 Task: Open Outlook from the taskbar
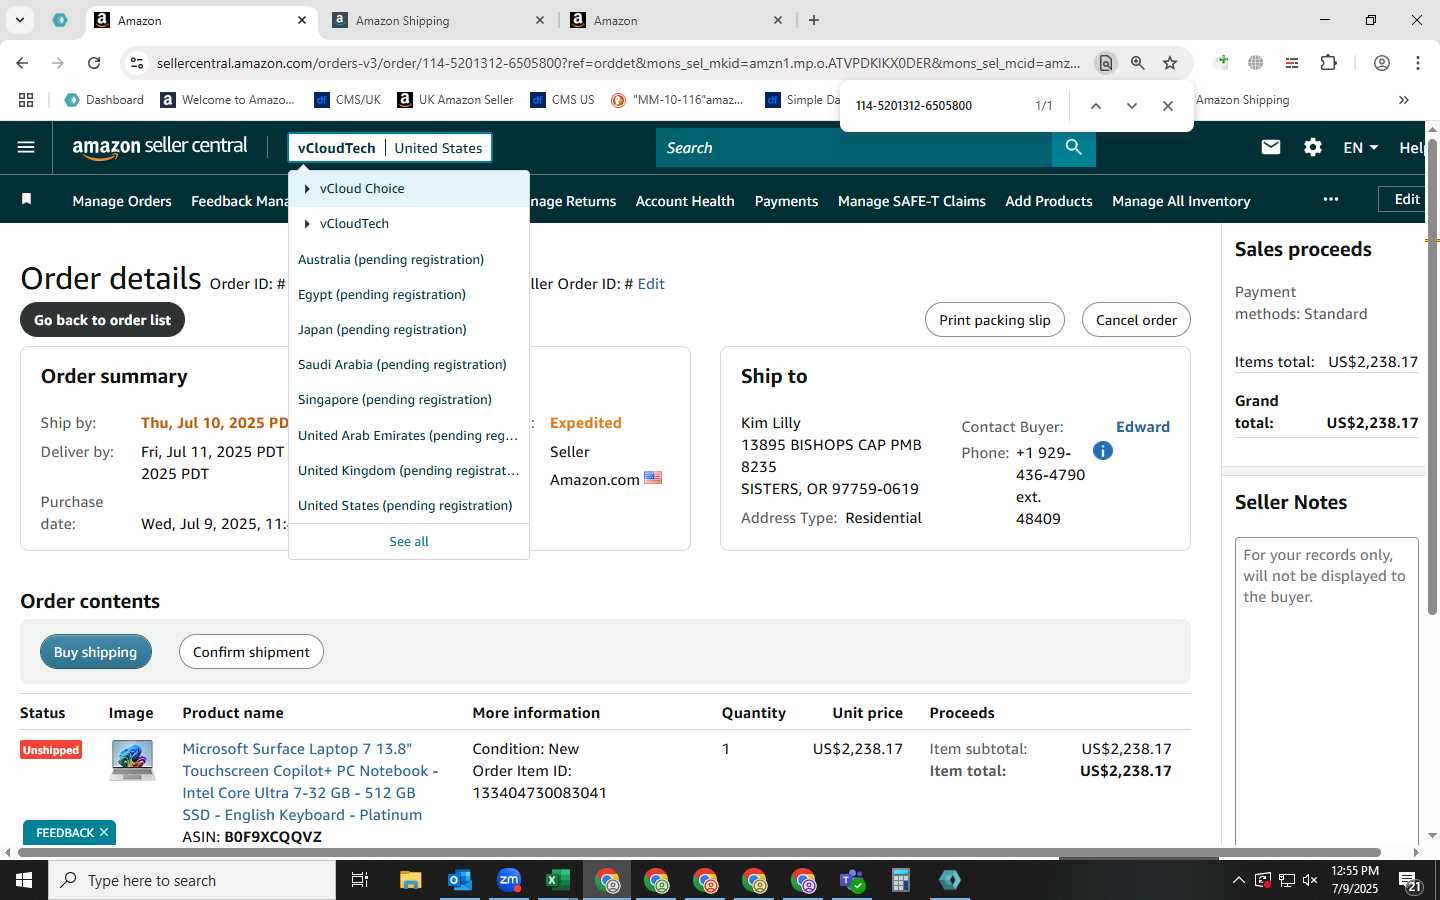coord(460,880)
